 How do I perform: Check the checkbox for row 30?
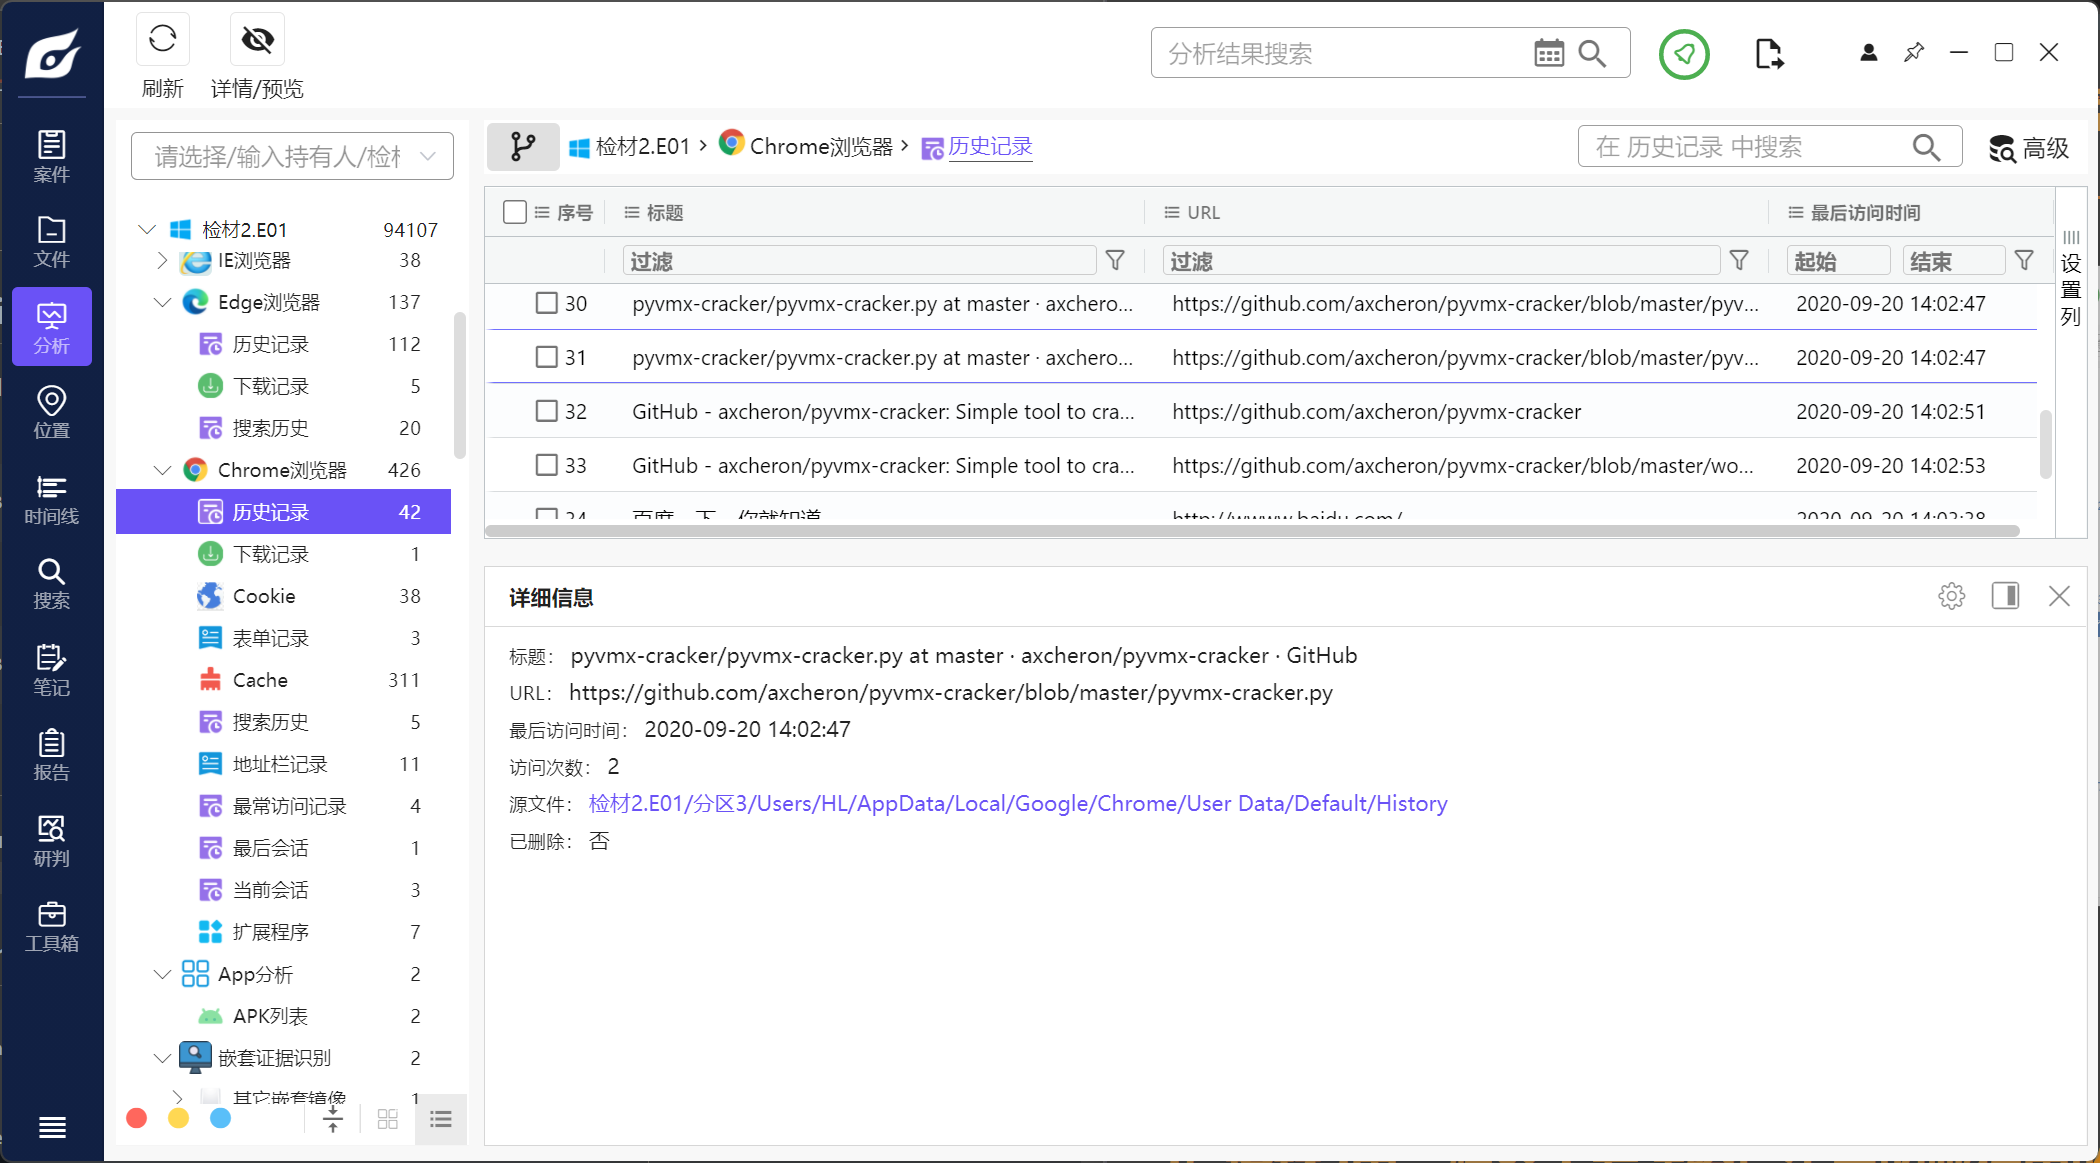(546, 303)
